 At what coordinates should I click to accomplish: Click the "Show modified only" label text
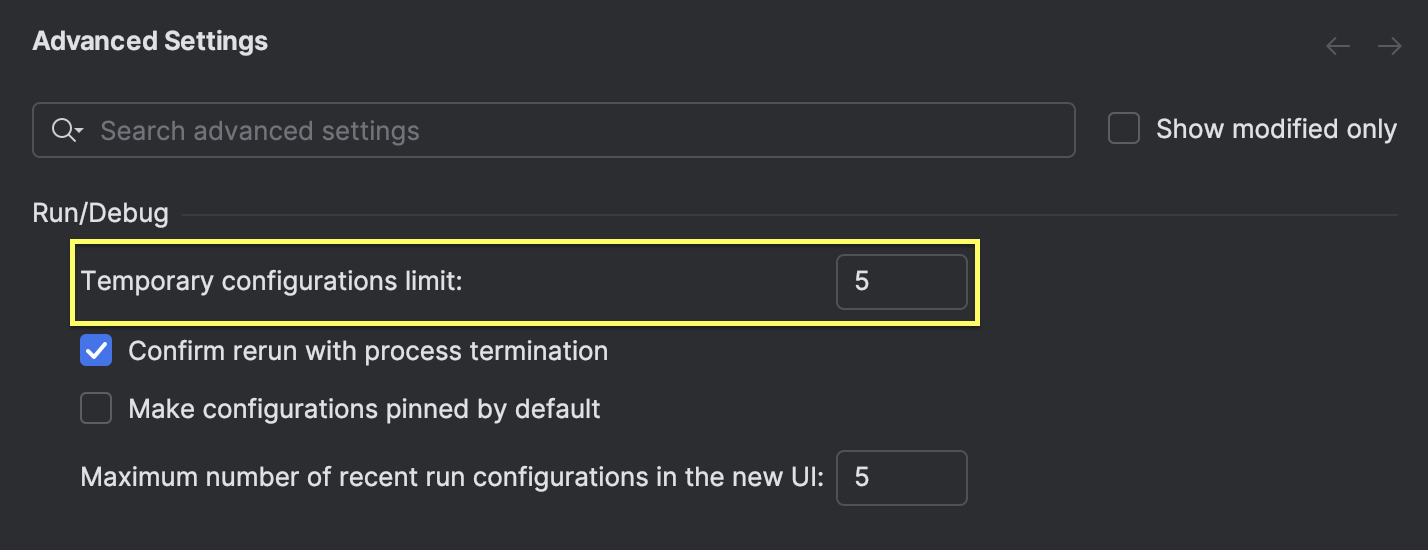1276,129
